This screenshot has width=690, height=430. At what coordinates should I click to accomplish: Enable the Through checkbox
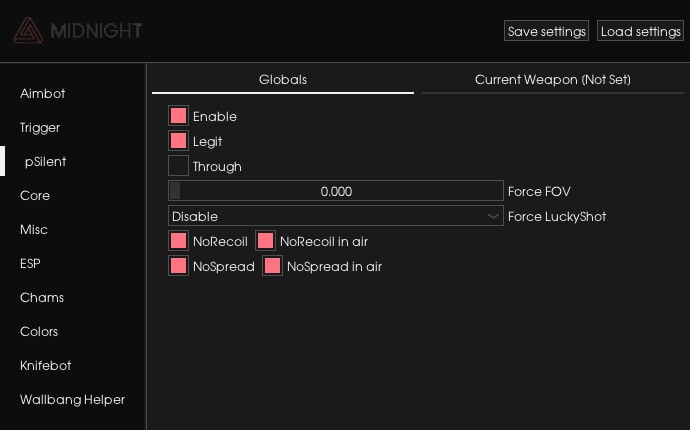(179, 166)
